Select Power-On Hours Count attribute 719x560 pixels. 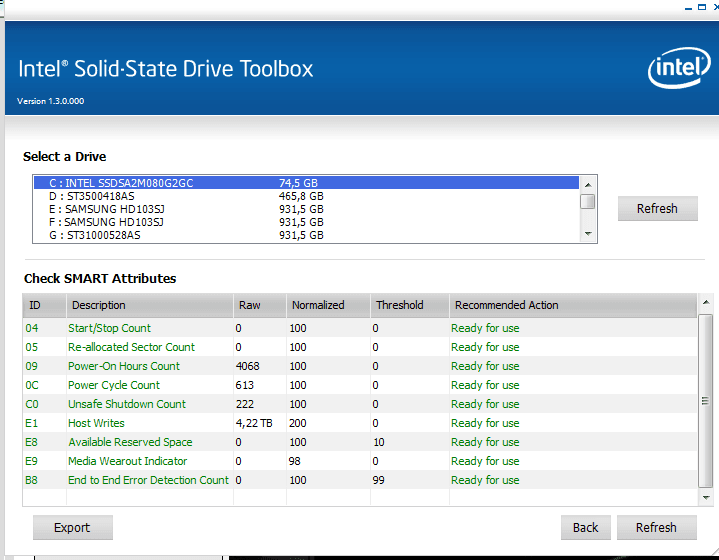tap(360, 366)
